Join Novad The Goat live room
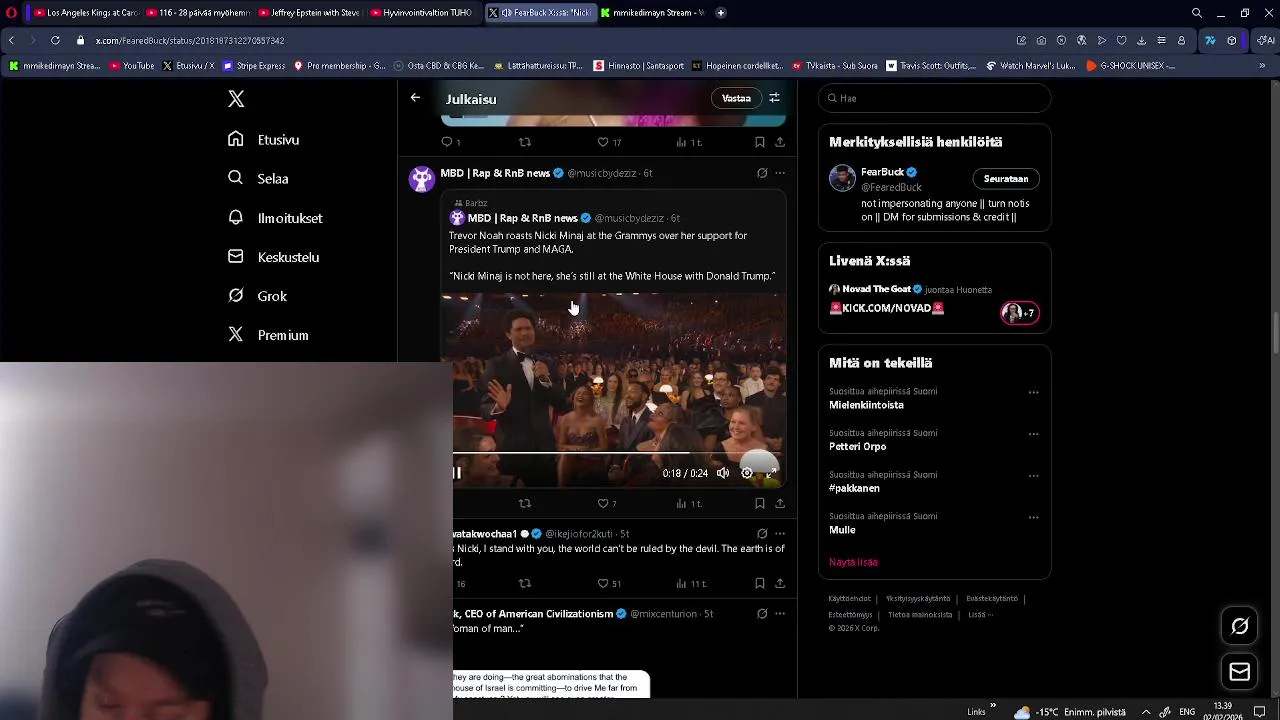Viewport: 1280px width, 720px height. (934, 299)
